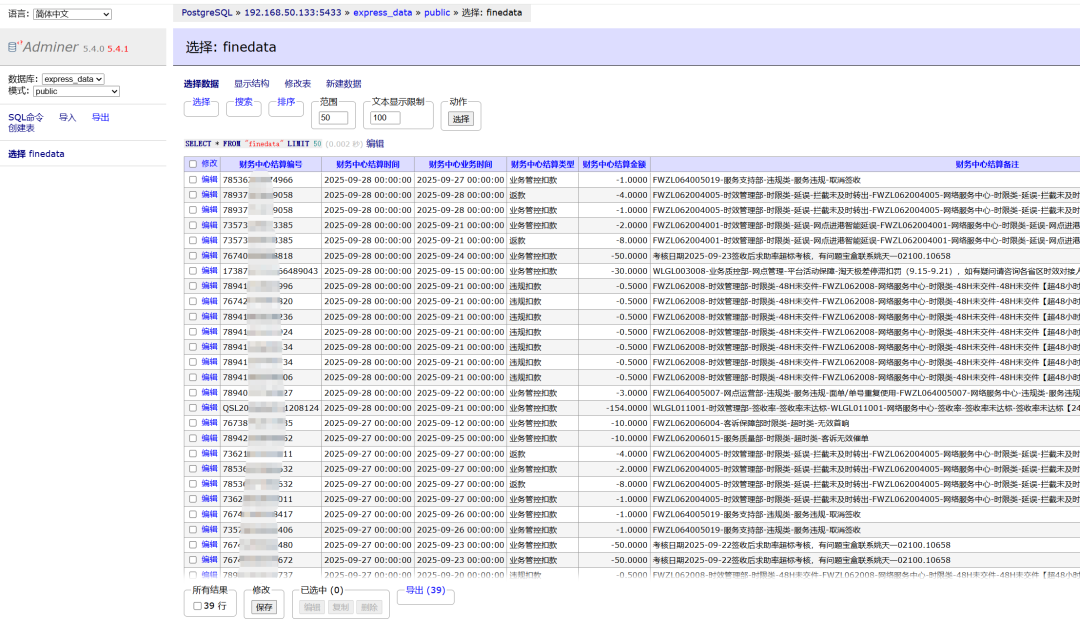Check the row with amount -154.0000
Image resolution: width=1080 pixels, height=619 pixels.
(x=193, y=408)
